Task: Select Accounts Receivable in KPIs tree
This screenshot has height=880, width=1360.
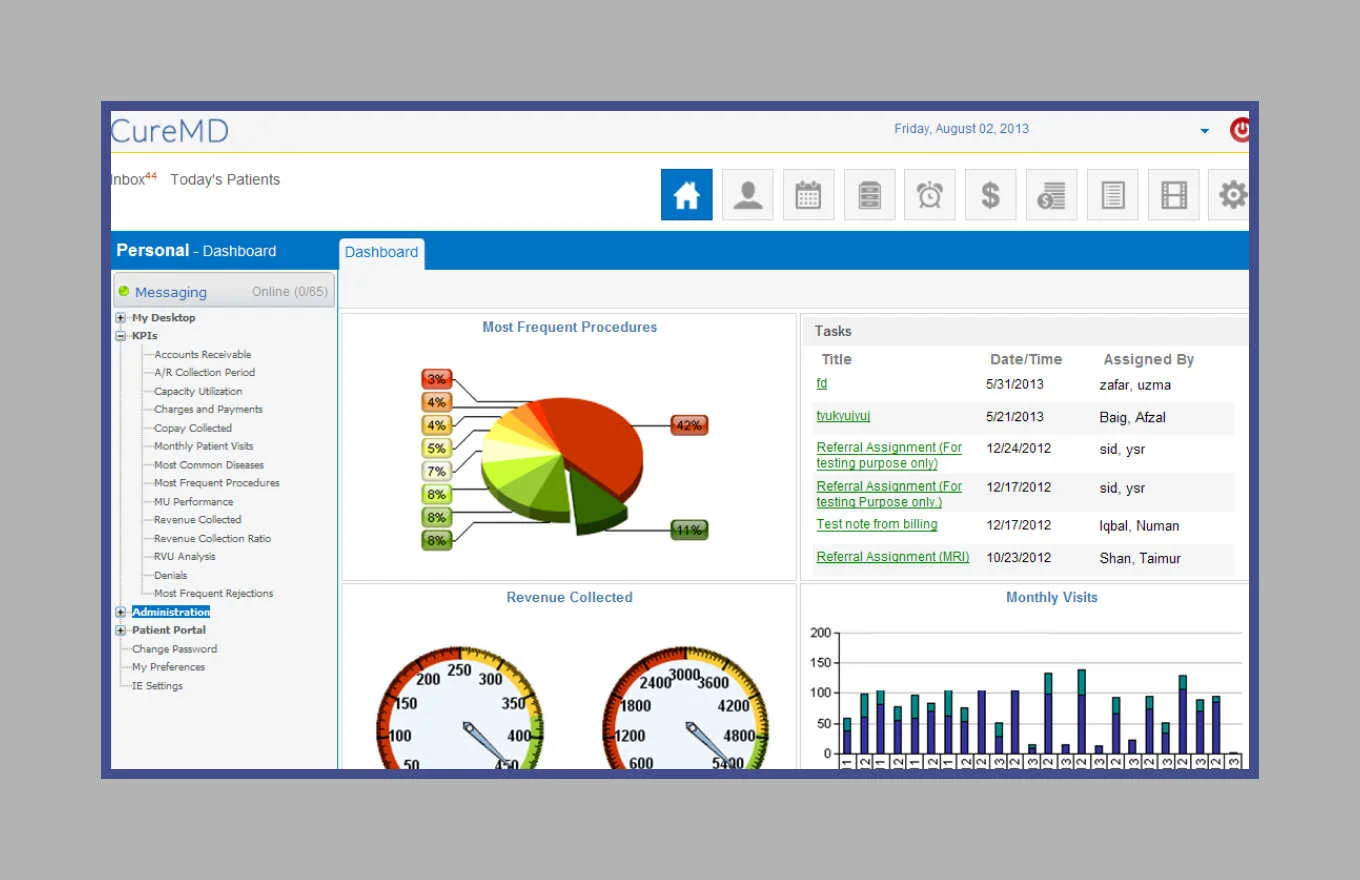Action: coord(202,355)
